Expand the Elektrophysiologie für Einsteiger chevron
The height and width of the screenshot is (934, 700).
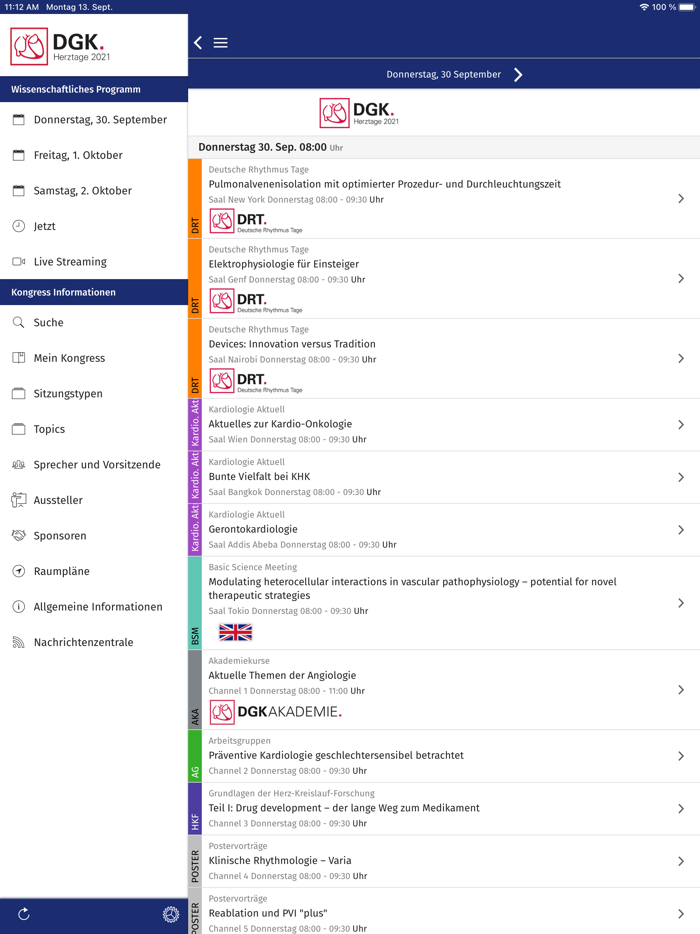(x=681, y=279)
